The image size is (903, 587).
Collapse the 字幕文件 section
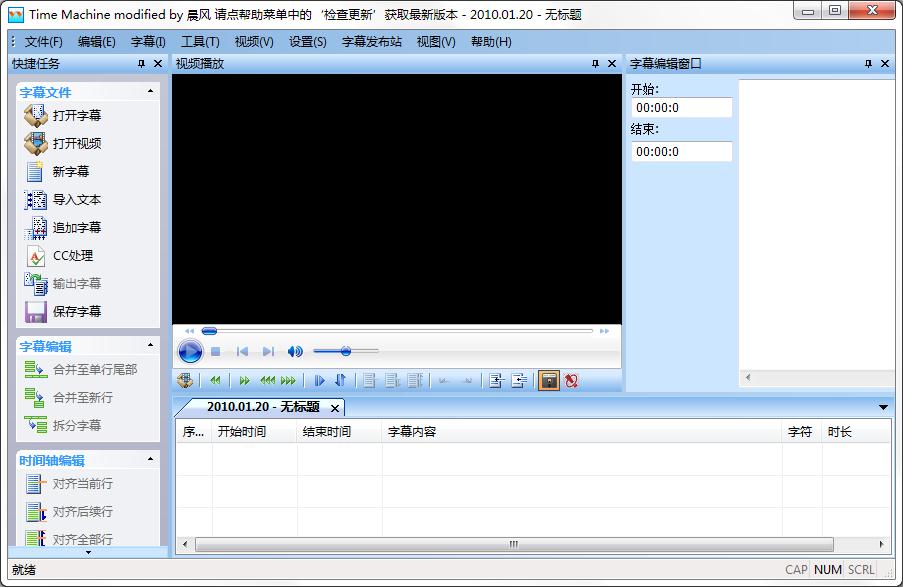click(x=151, y=91)
